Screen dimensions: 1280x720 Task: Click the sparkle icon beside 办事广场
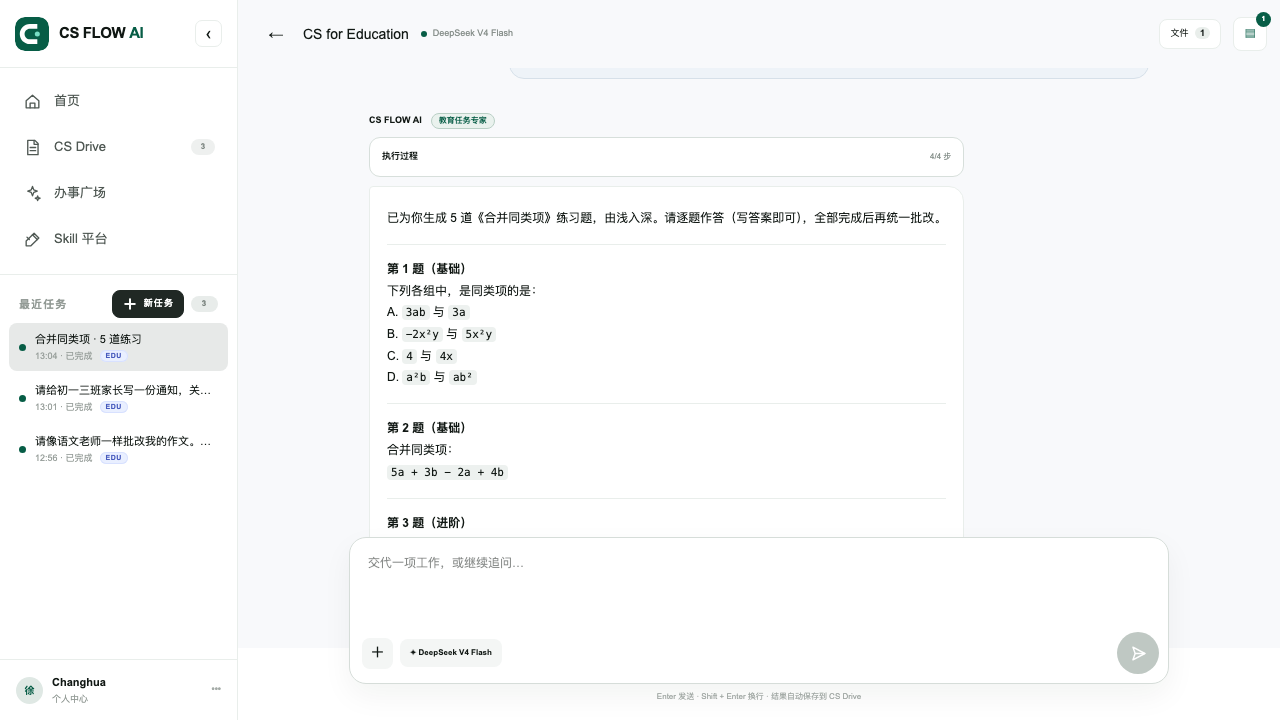(x=33, y=193)
